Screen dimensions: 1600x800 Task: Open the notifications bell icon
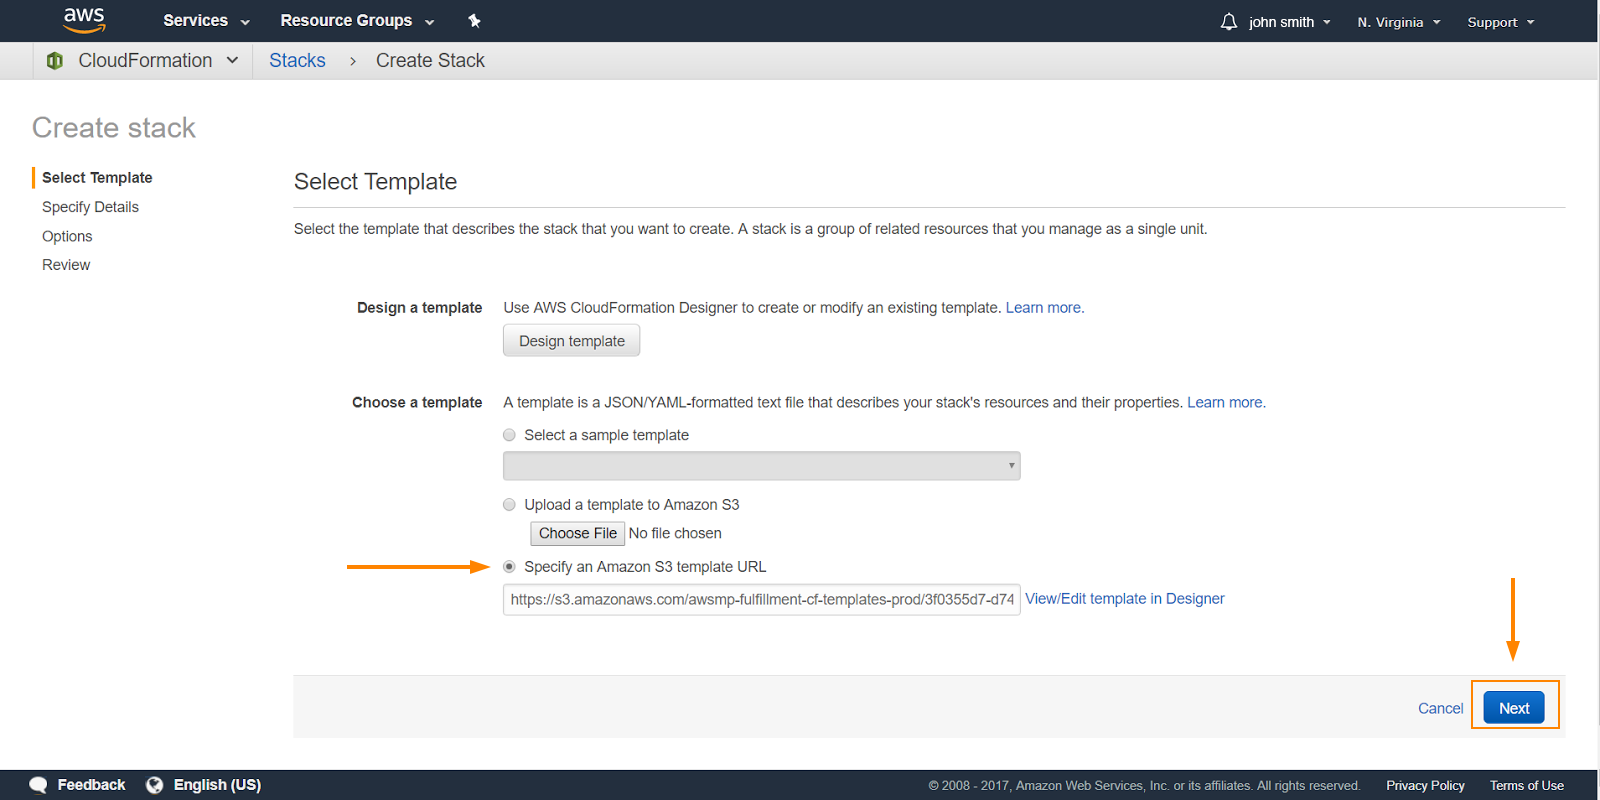1229,22
